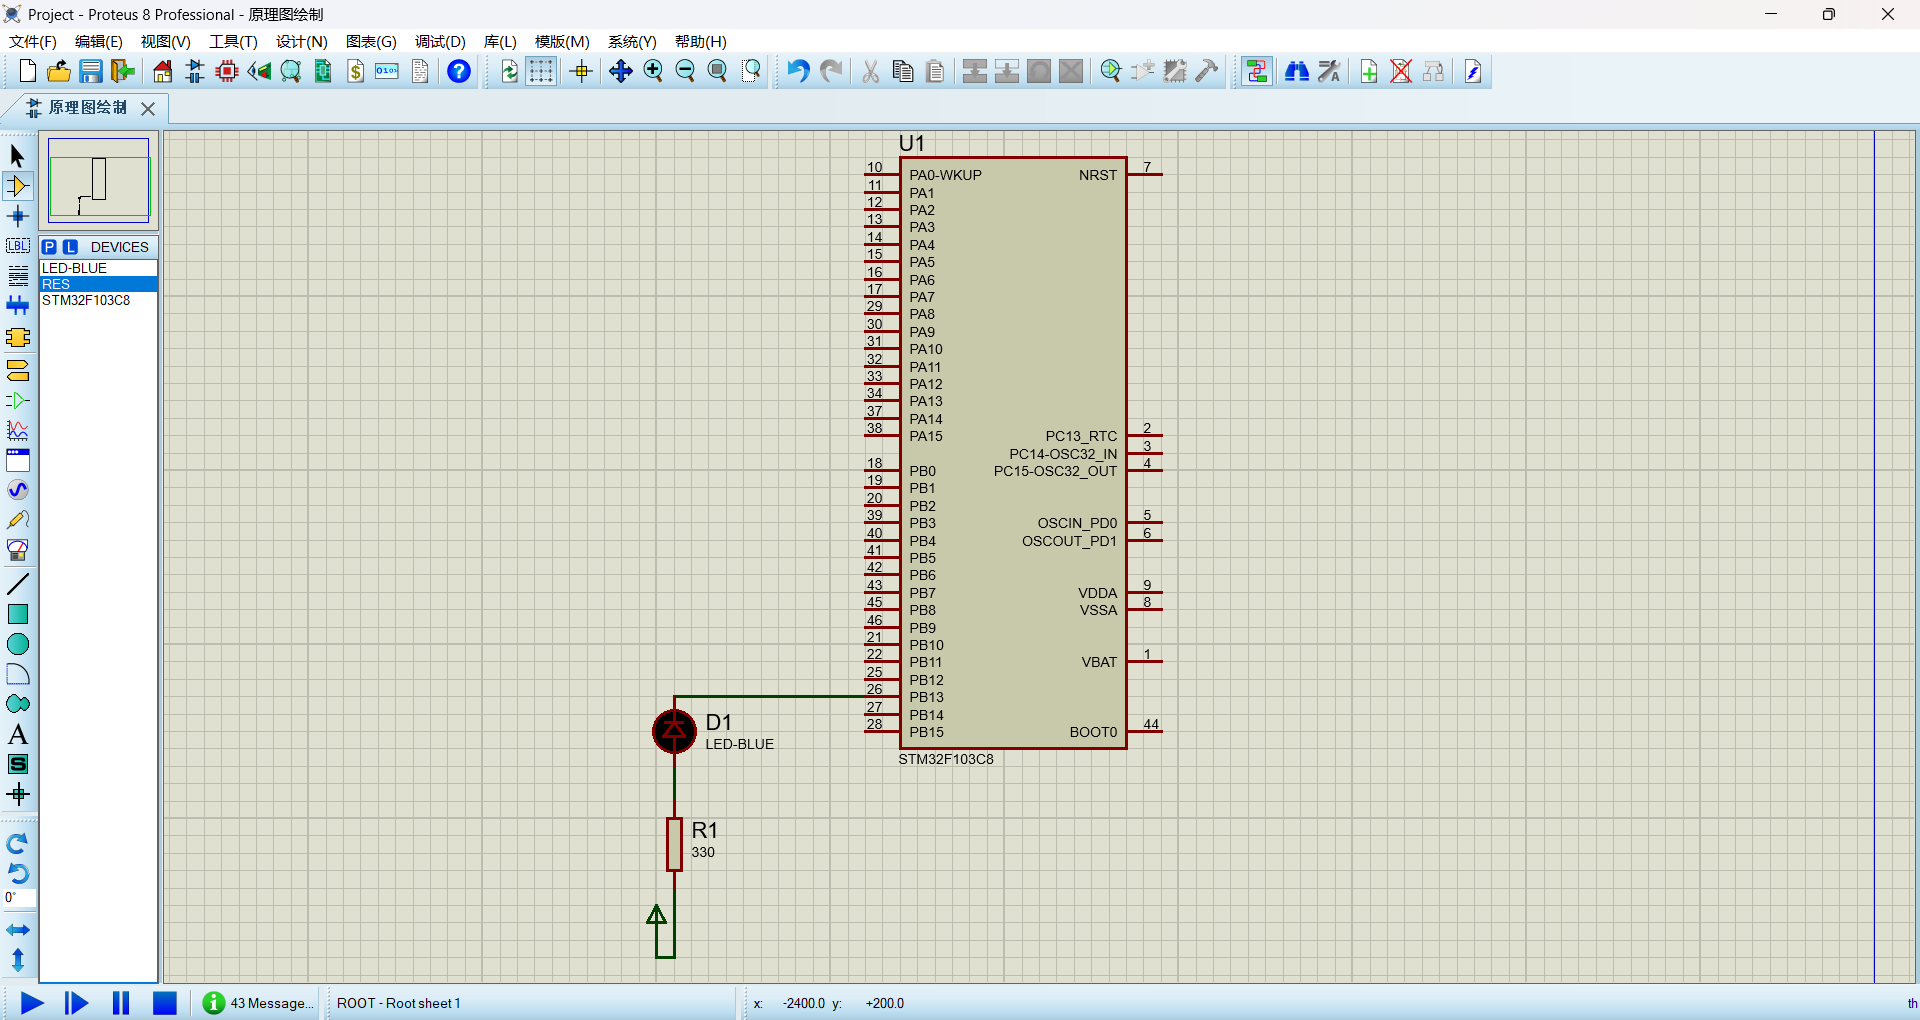Select RES in the devices list
The width and height of the screenshot is (1920, 1020).
pyautogui.click(x=98, y=284)
